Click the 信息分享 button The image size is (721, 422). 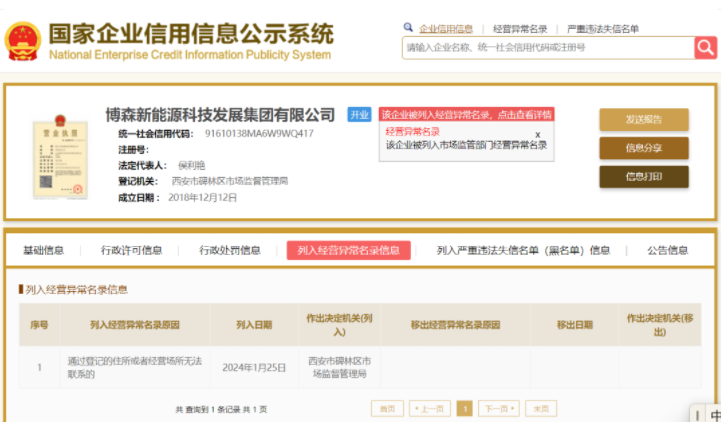[x=644, y=148]
